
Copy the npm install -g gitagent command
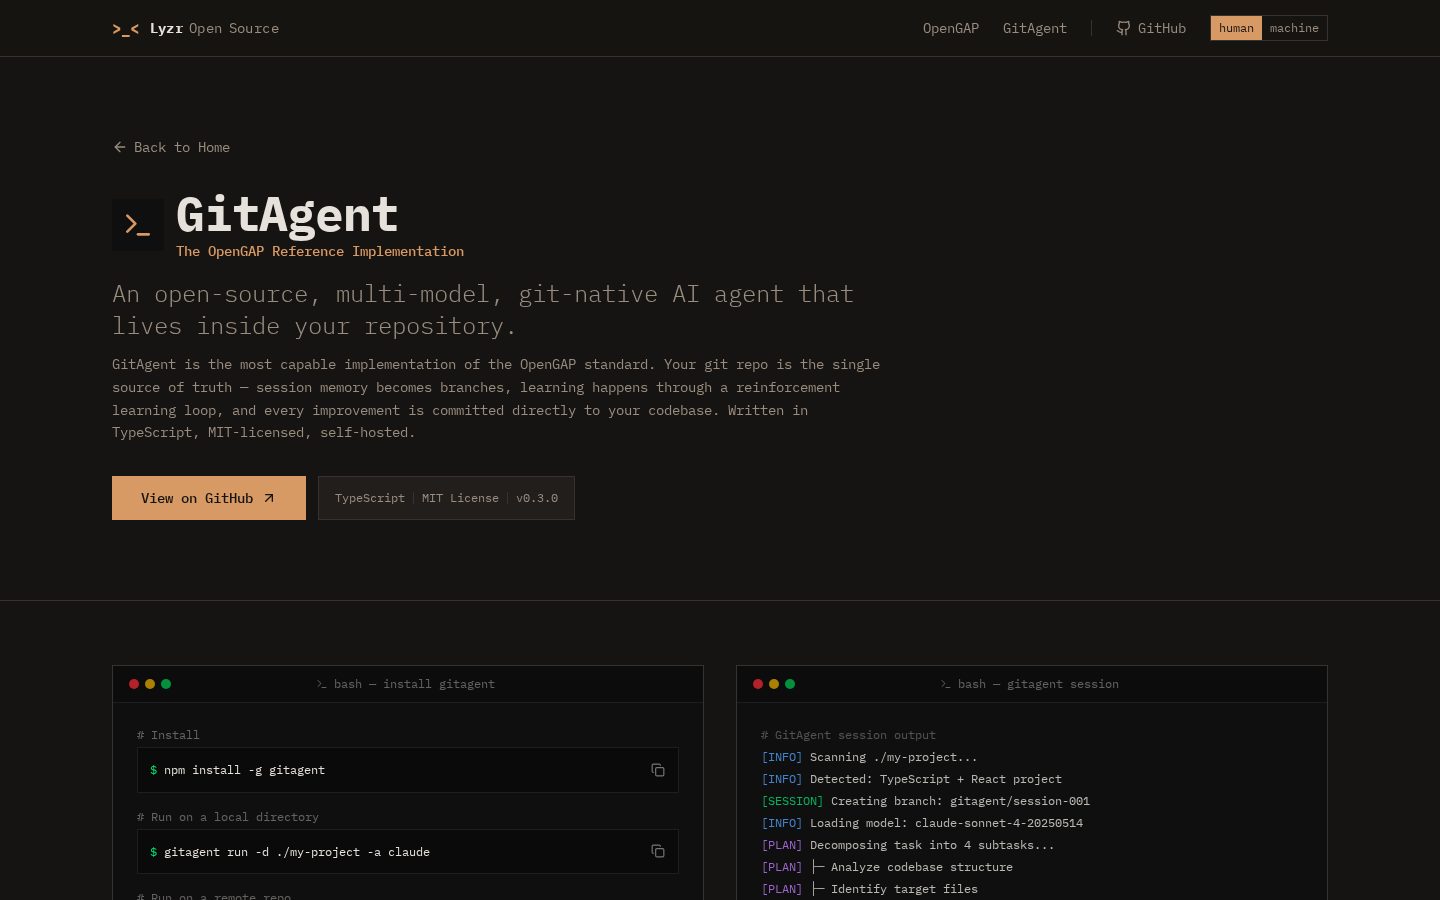coord(658,770)
